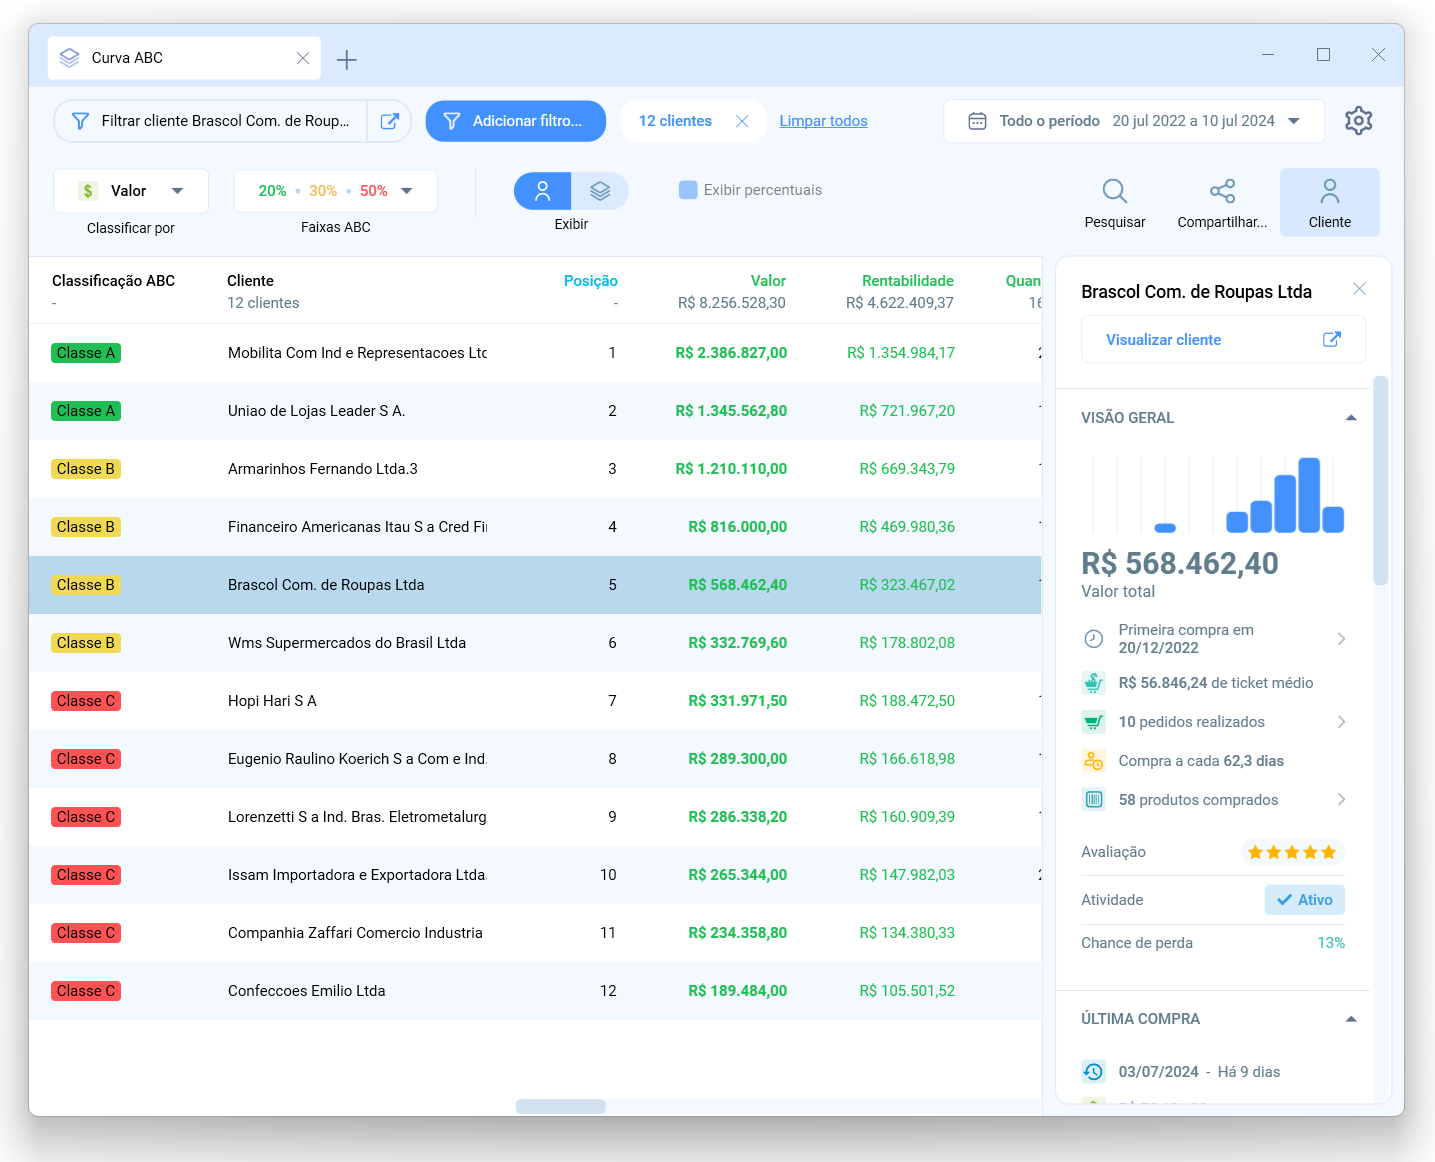This screenshot has height=1162, width=1435.
Task: Click the 13% Chance de perda value
Action: [x=1331, y=943]
